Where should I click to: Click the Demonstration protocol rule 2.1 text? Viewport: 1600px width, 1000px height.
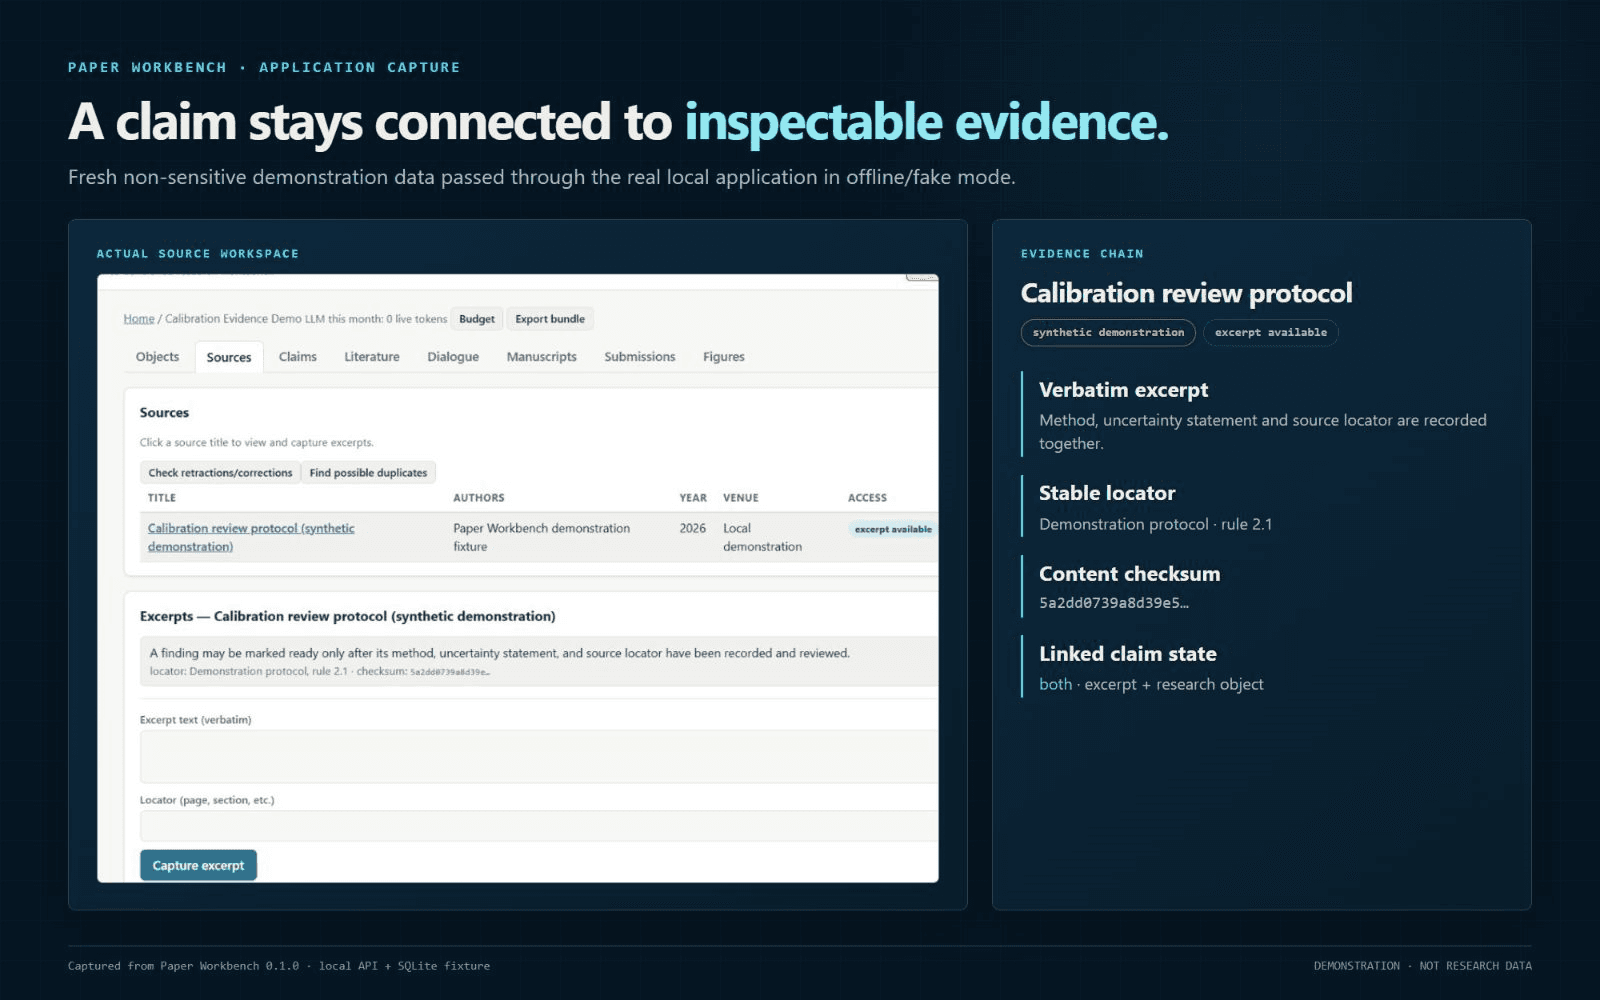point(1156,525)
